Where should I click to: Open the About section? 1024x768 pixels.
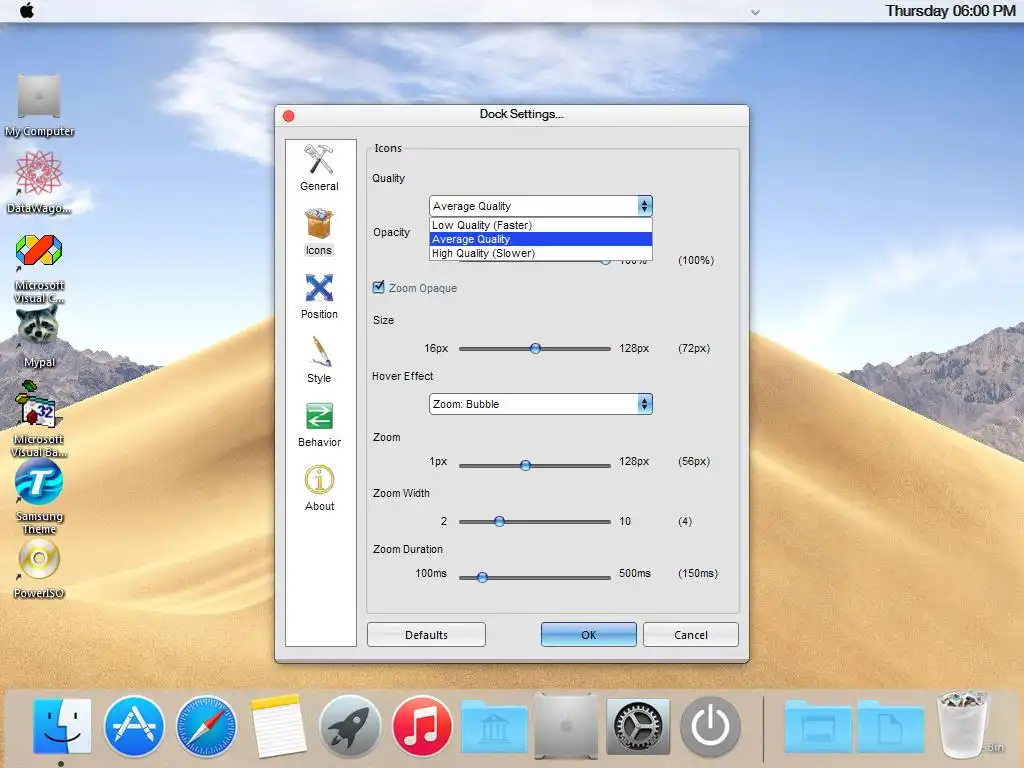[319, 488]
